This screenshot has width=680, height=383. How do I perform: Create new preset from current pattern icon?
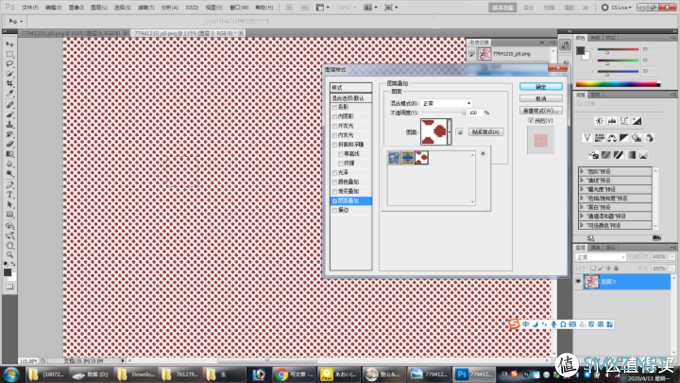pyautogui.click(x=460, y=132)
